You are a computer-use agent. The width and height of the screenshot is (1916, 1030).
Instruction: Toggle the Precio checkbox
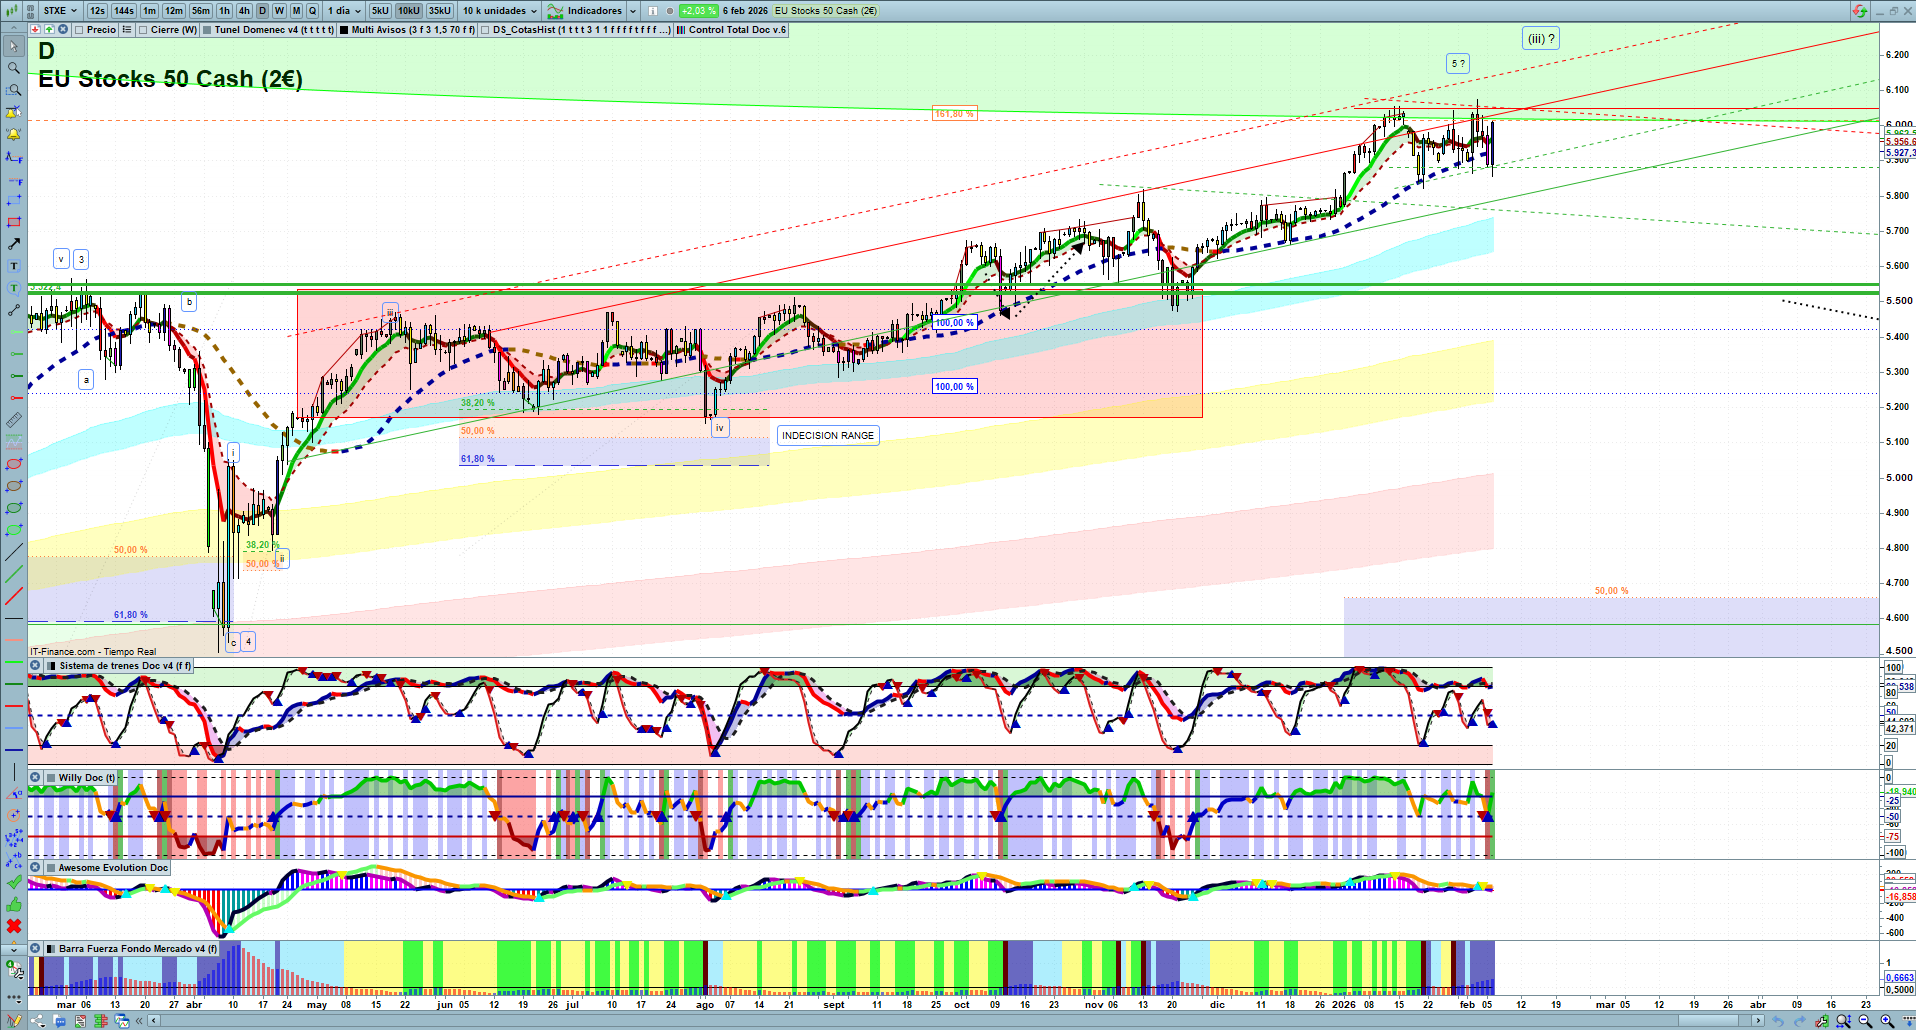78,30
